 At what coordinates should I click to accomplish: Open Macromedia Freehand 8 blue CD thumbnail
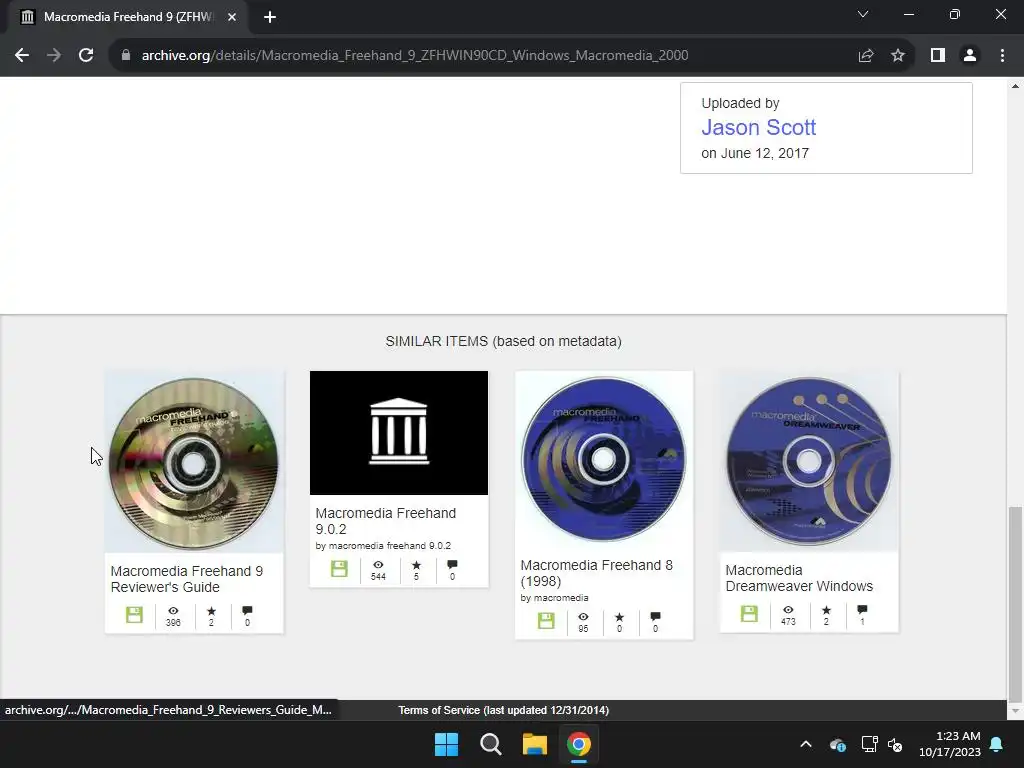(604, 460)
